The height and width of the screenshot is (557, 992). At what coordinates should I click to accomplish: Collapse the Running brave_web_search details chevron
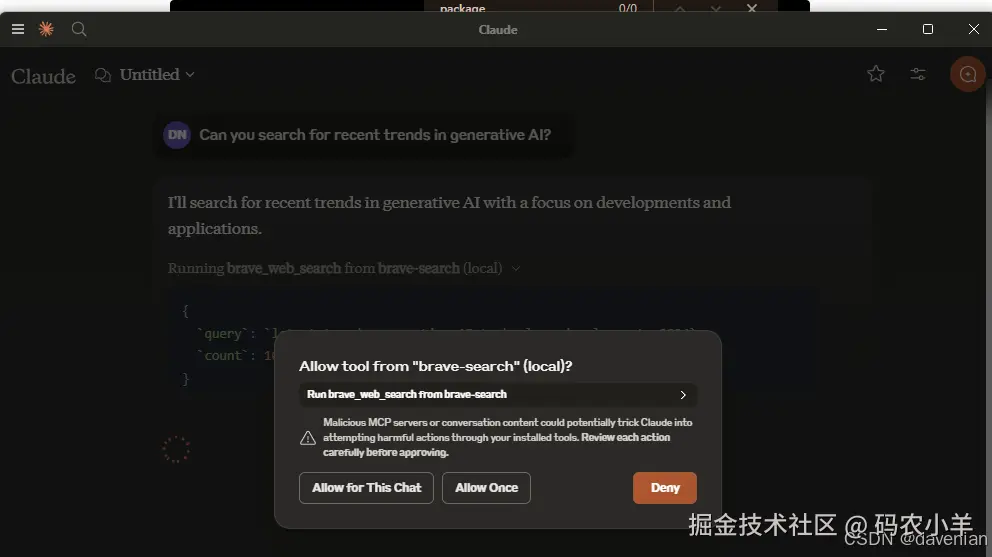[x=516, y=268]
